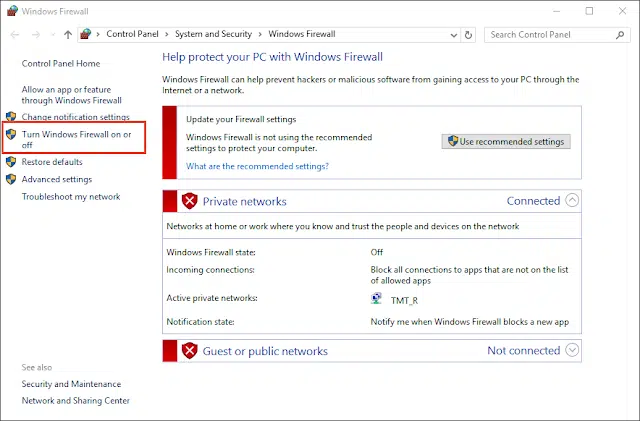Screen dimensions: 640x421
Task: Click the Guest or public networks heading
Action: [265, 351]
